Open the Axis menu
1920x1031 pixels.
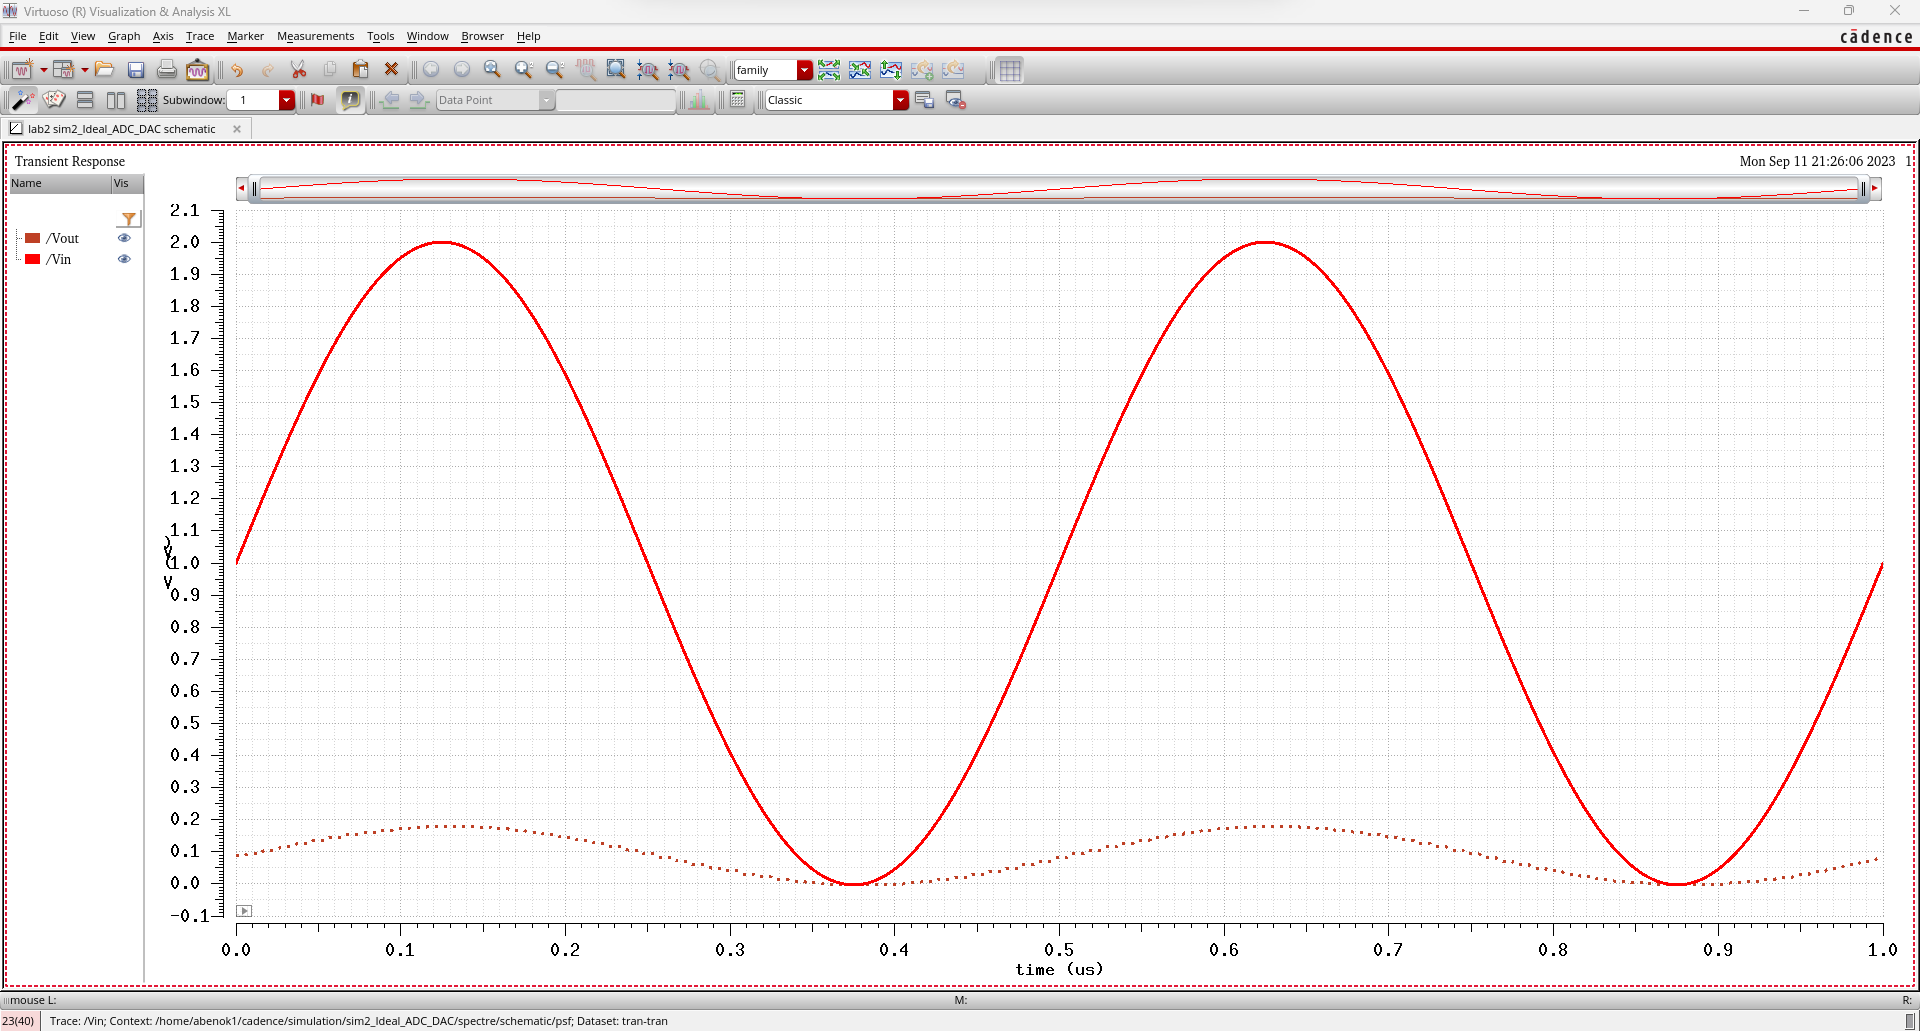(x=163, y=36)
